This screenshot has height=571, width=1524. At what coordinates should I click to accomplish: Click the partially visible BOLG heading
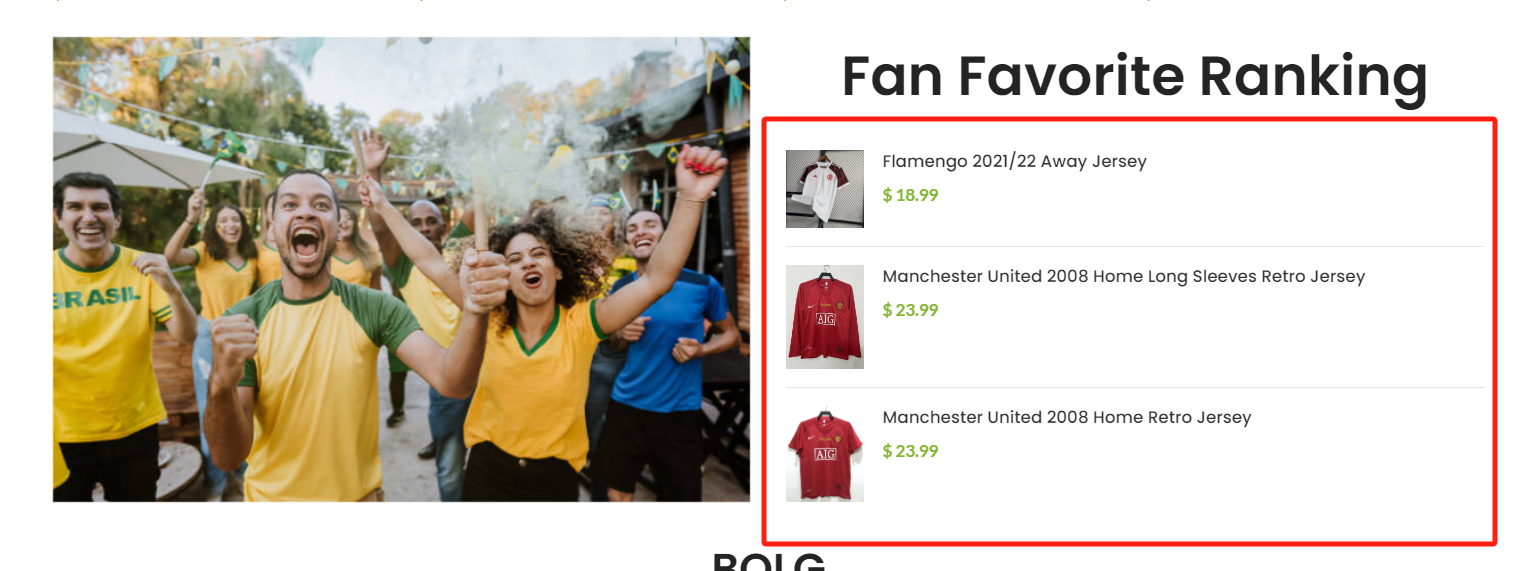point(768,561)
